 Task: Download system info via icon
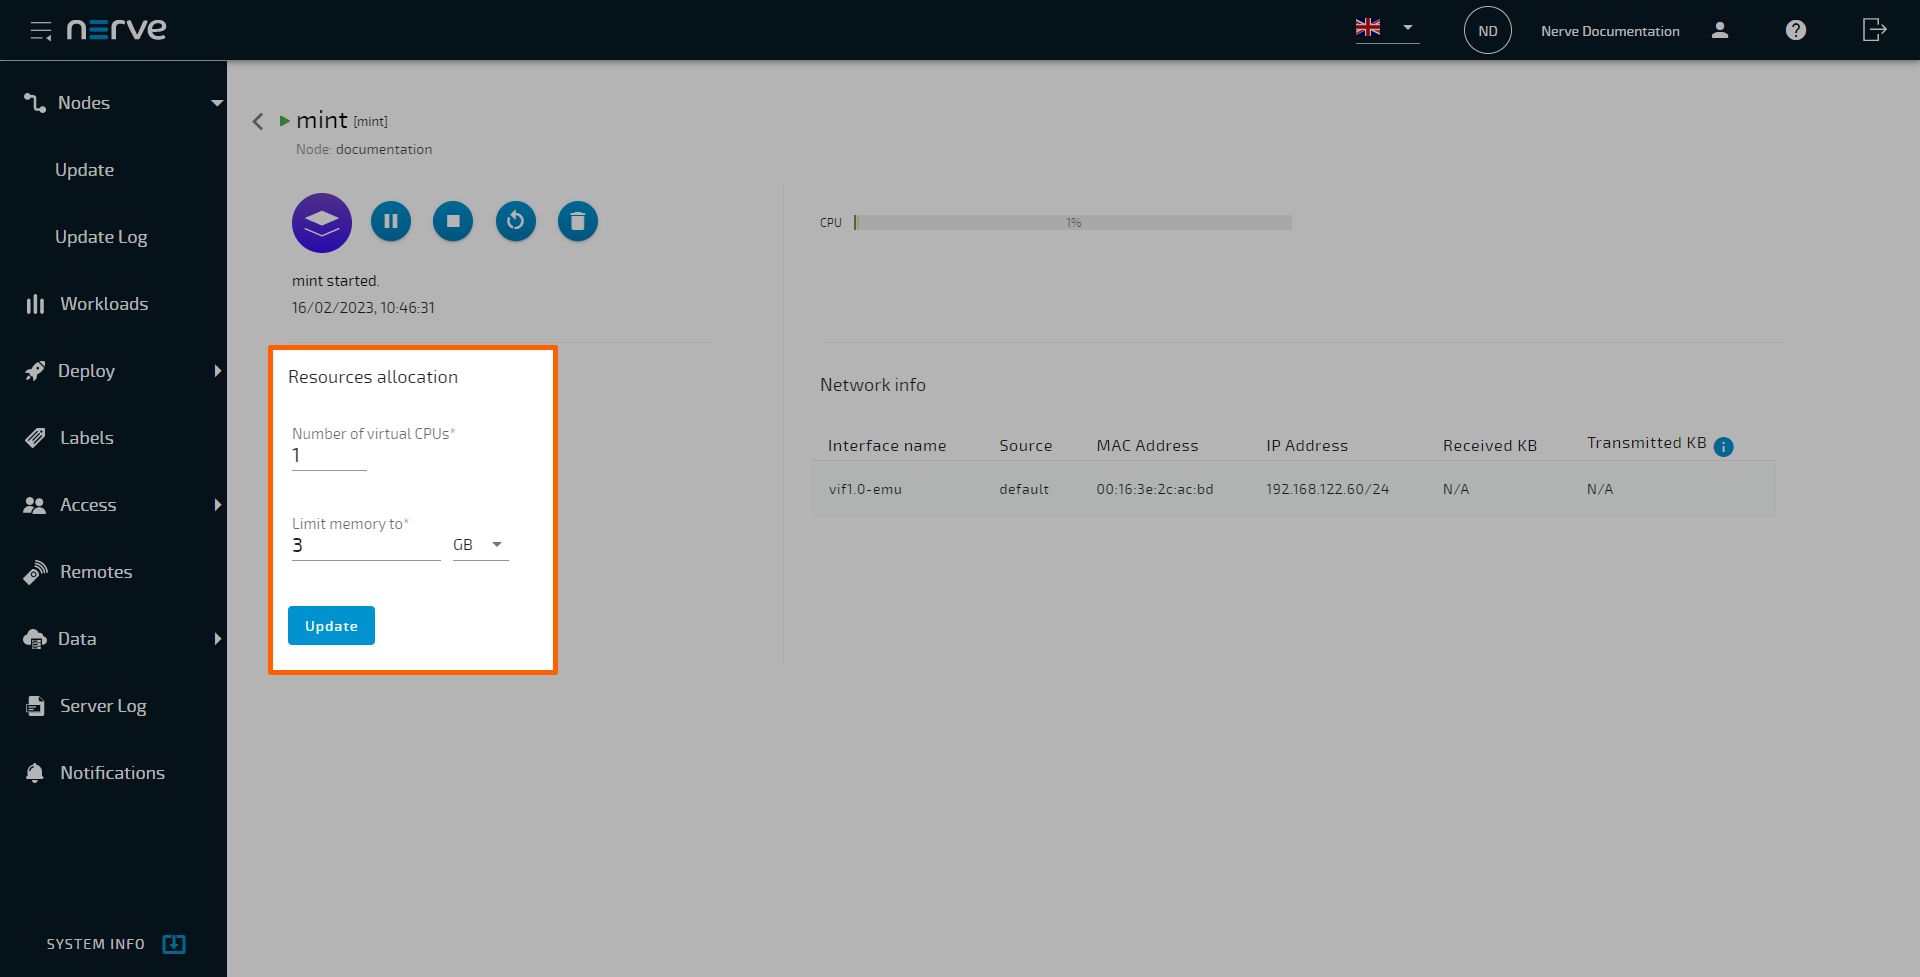tap(174, 944)
